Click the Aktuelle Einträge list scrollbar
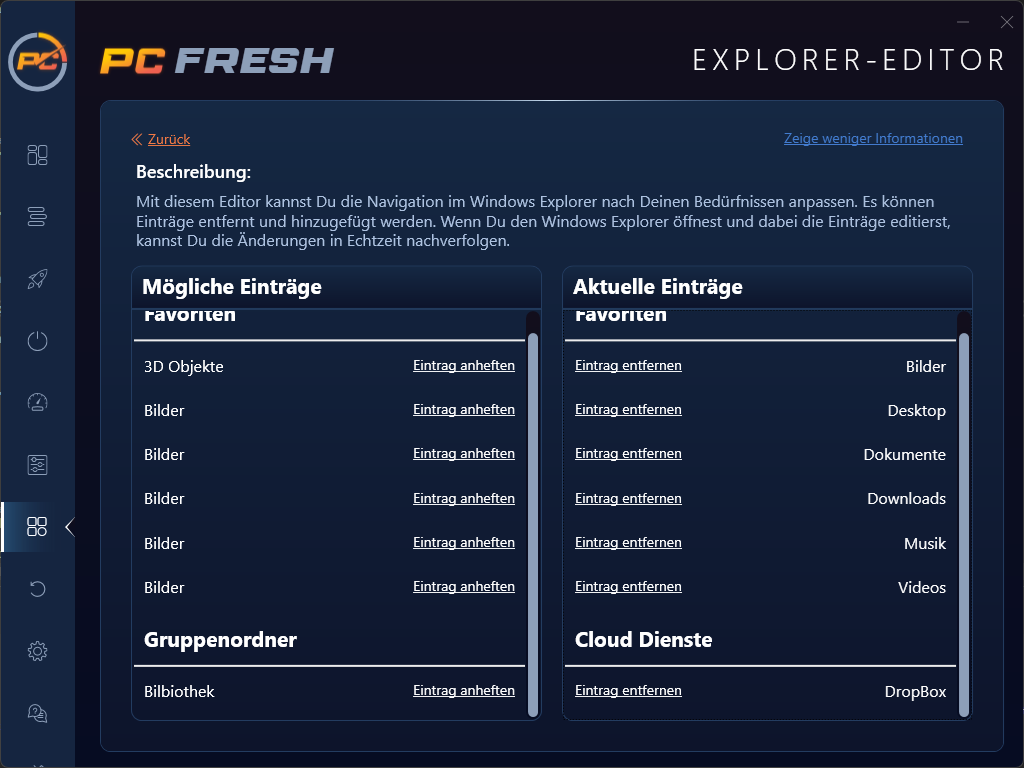1024x768 pixels. click(x=964, y=524)
